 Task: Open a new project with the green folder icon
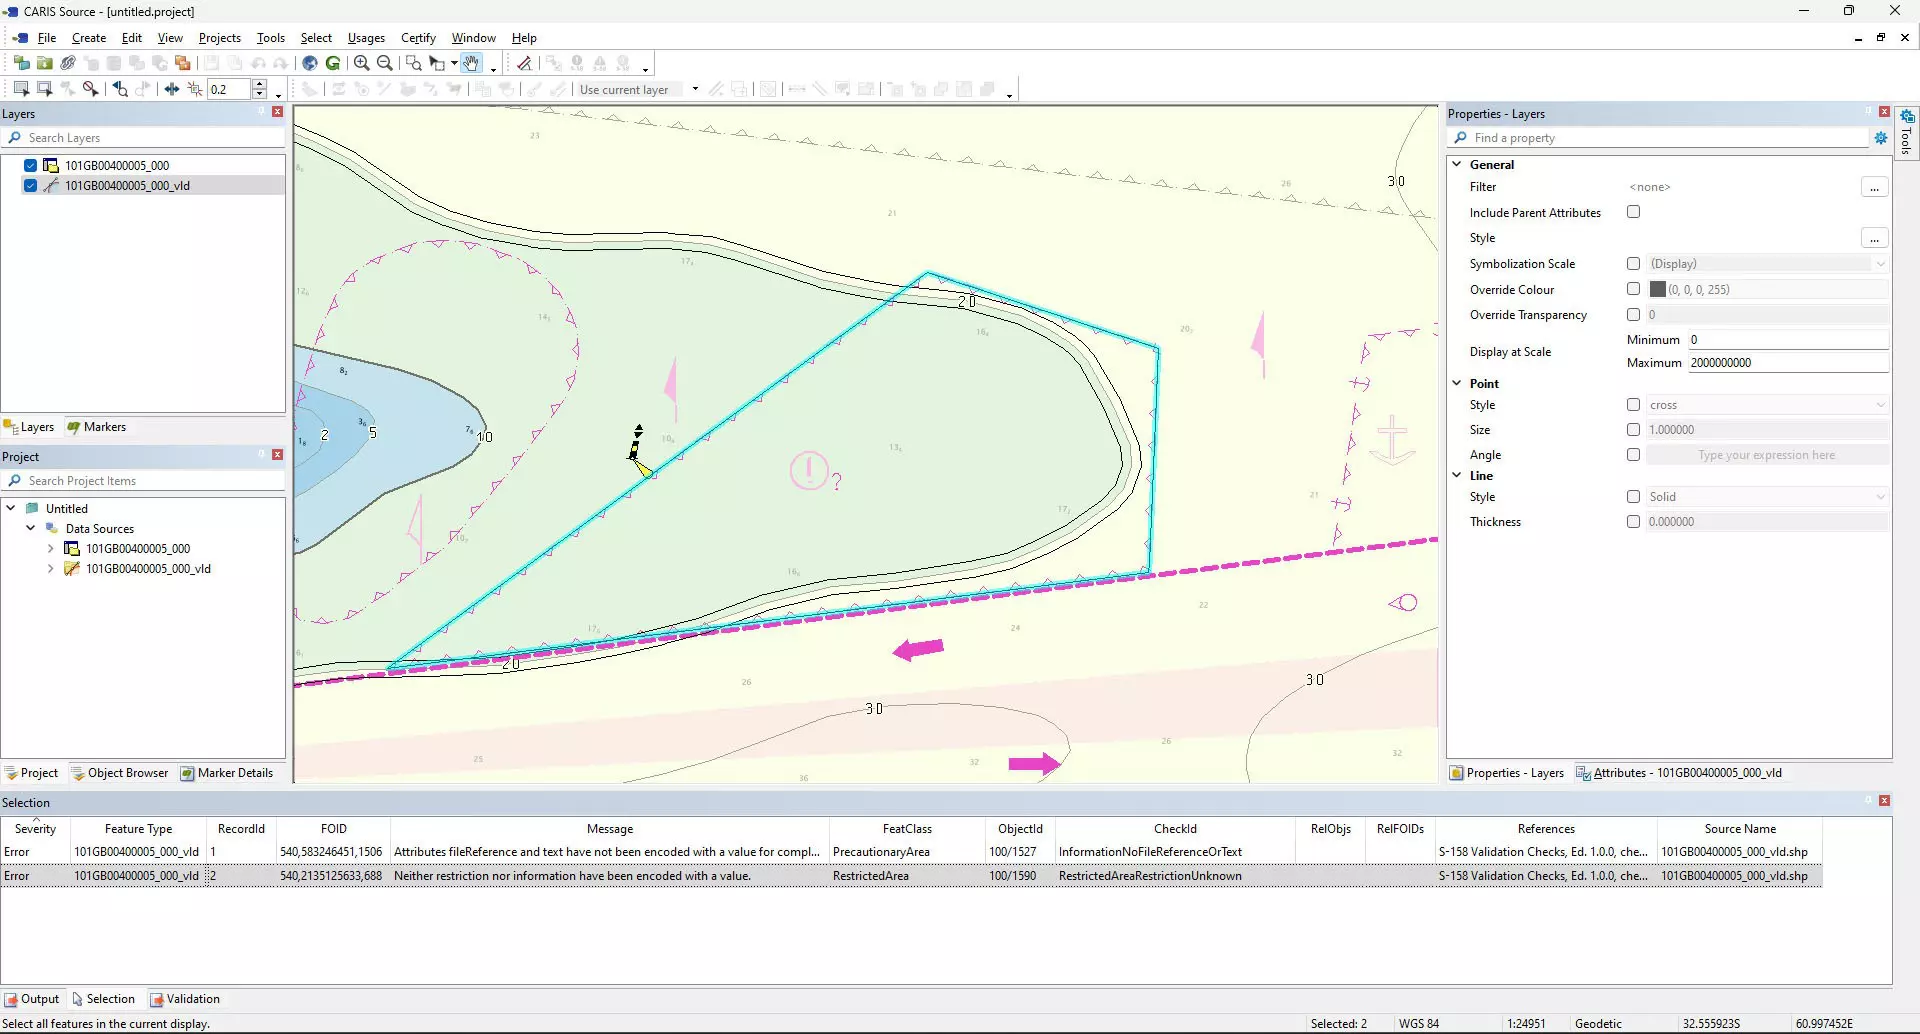click(x=44, y=63)
